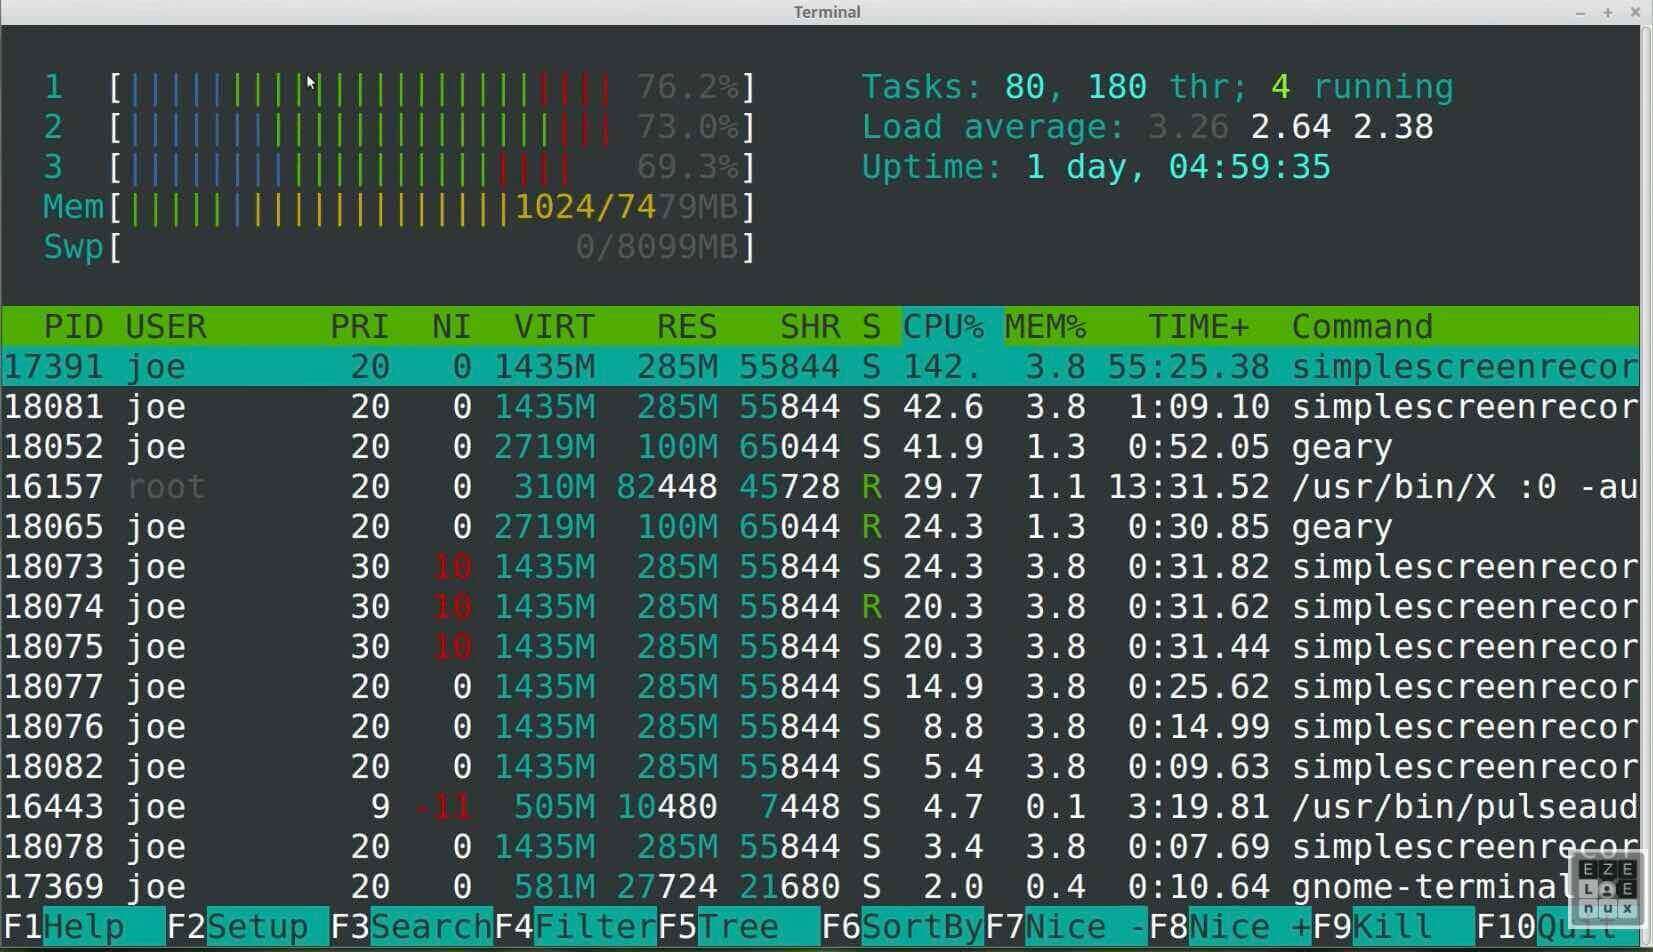Sort processes by the CPU% column
This screenshot has width=1653, height=952.
click(941, 326)
